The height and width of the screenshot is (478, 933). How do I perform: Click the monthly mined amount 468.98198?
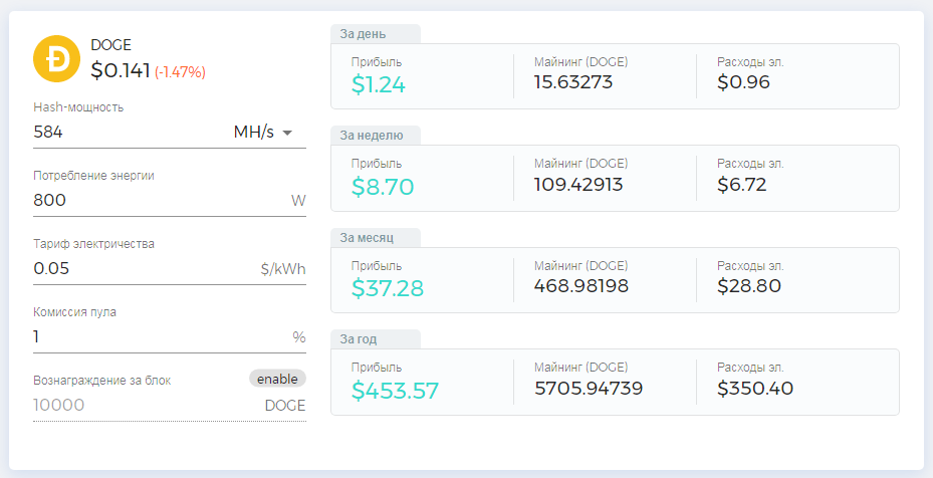pyautogui.click(x=581, y=286)
